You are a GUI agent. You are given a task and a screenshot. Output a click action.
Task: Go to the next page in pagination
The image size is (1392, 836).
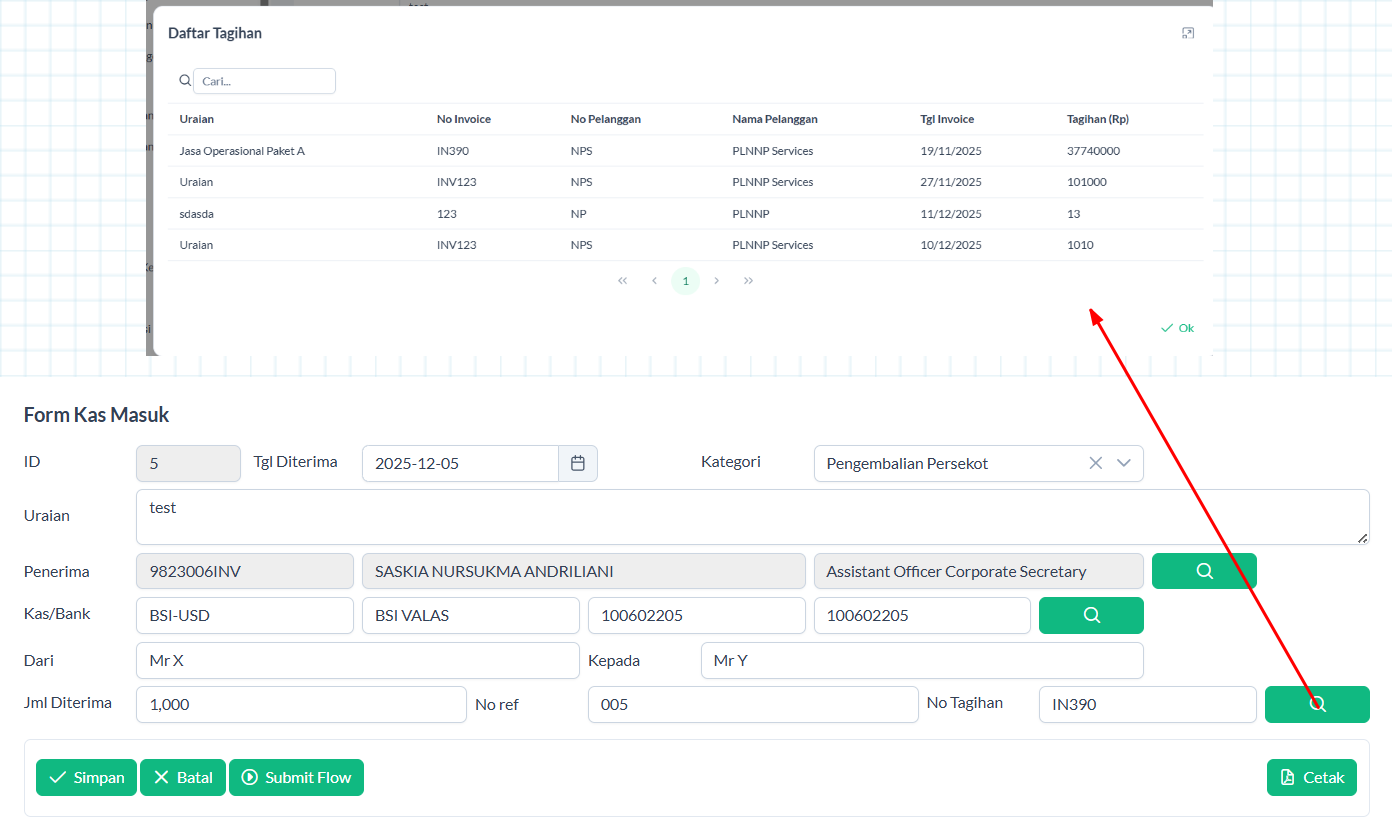point(717,281)
